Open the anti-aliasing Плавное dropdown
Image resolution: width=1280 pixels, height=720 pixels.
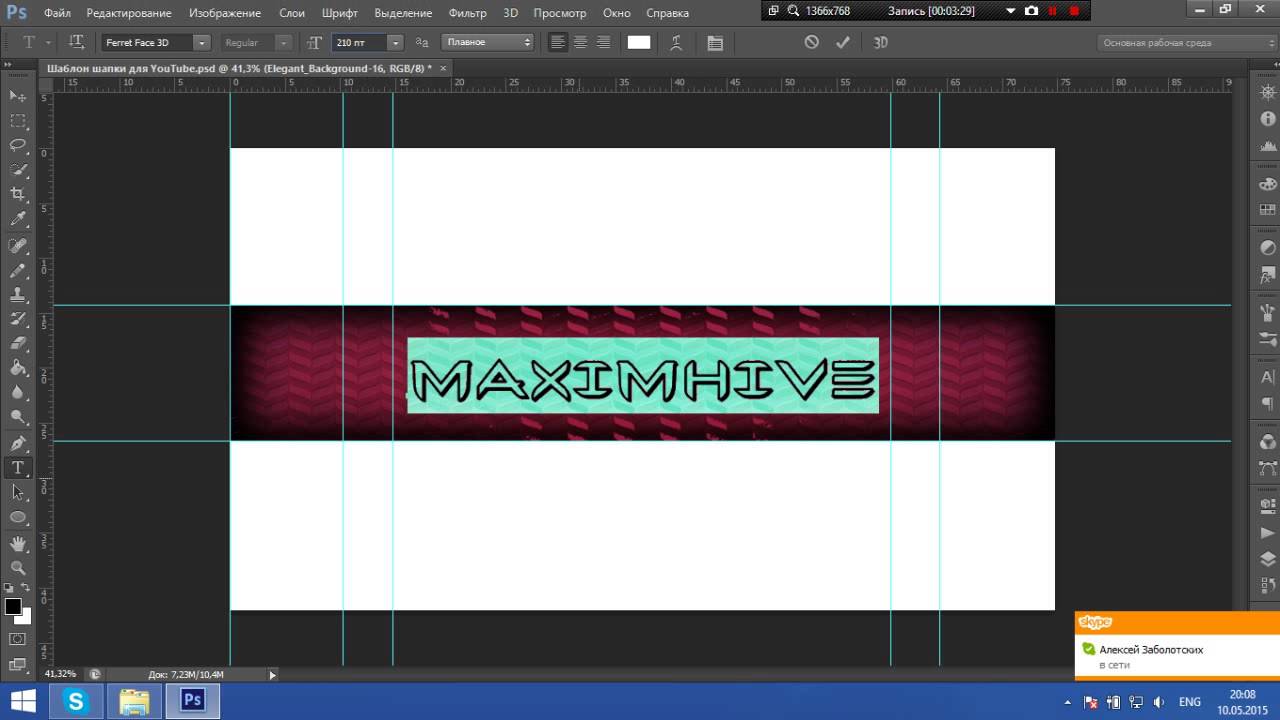coord(487,42)
